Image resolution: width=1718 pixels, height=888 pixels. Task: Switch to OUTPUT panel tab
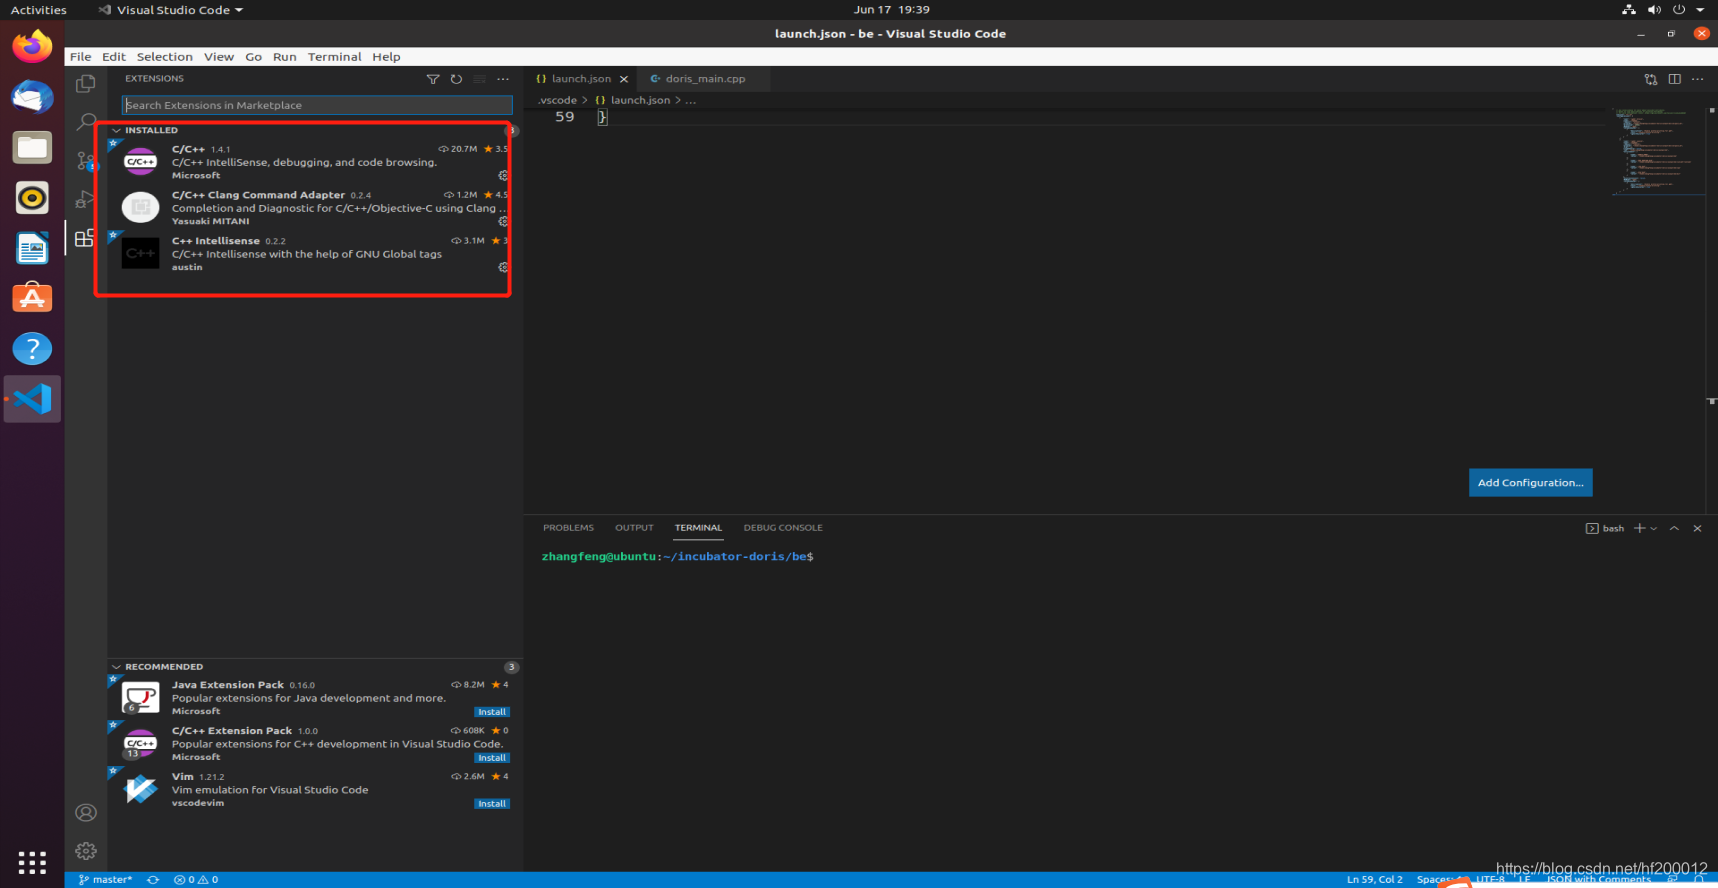(634, 528)
